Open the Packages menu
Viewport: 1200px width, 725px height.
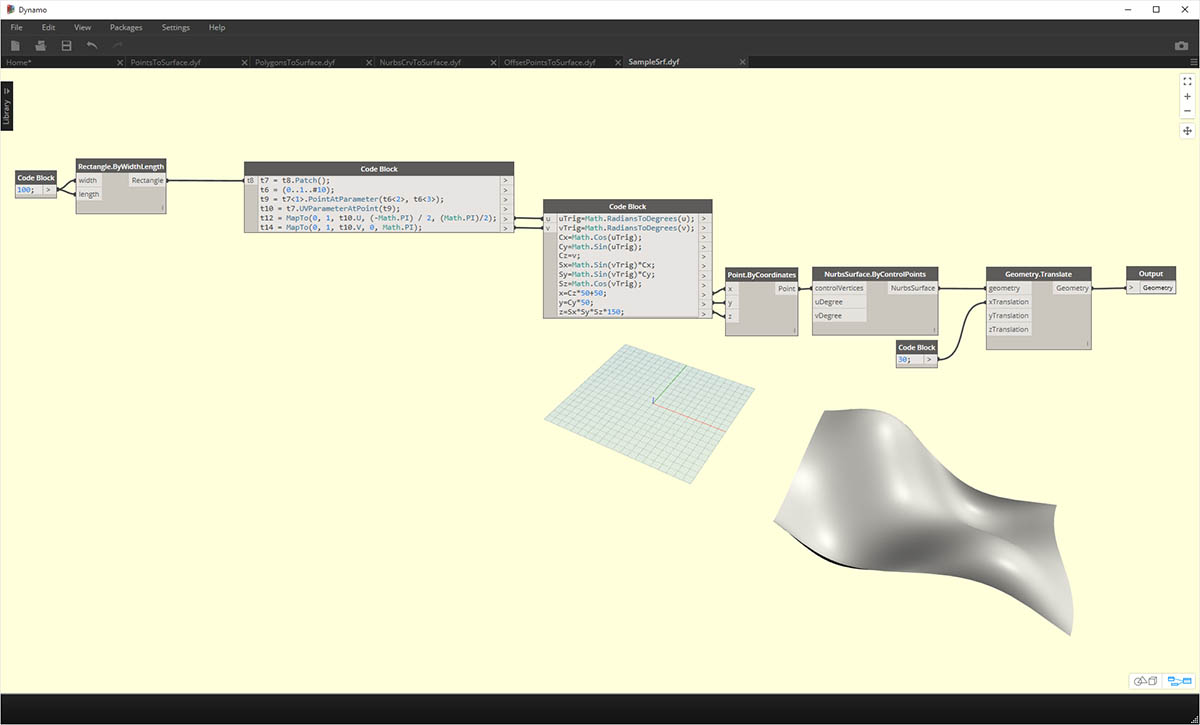[x=126, y=27]
